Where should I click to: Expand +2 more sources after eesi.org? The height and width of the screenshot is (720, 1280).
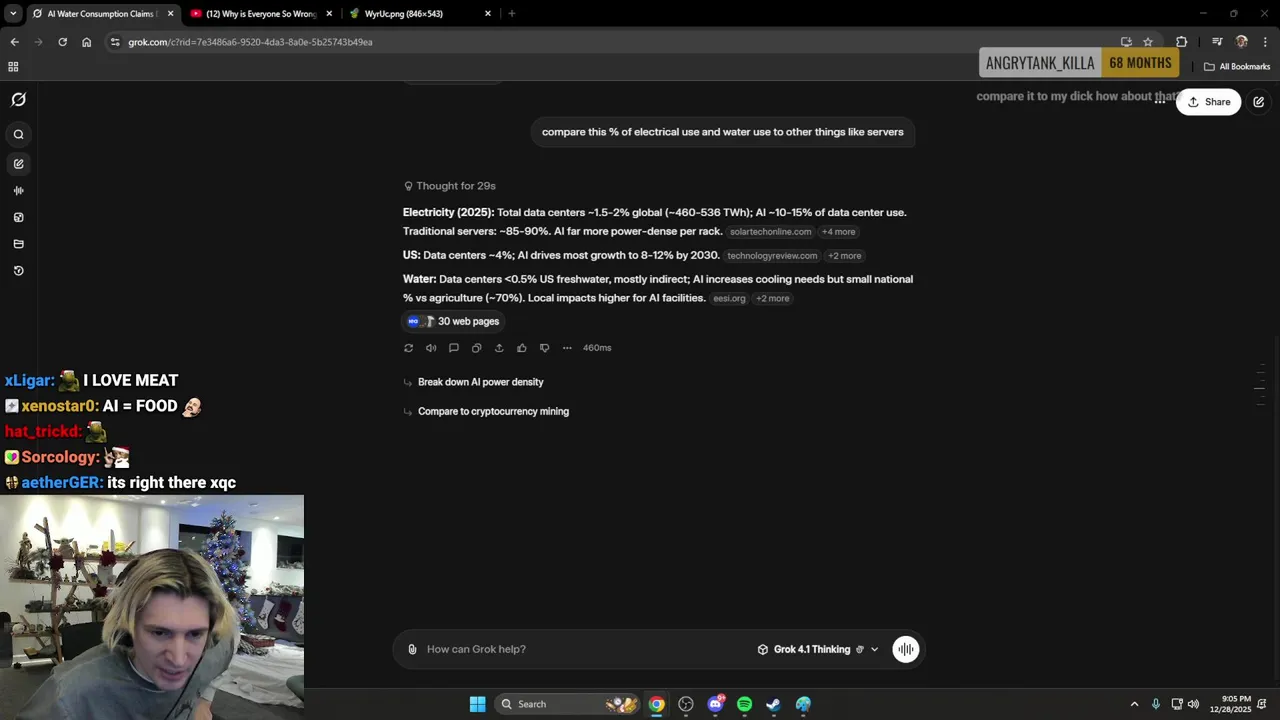tap(772, 299)
